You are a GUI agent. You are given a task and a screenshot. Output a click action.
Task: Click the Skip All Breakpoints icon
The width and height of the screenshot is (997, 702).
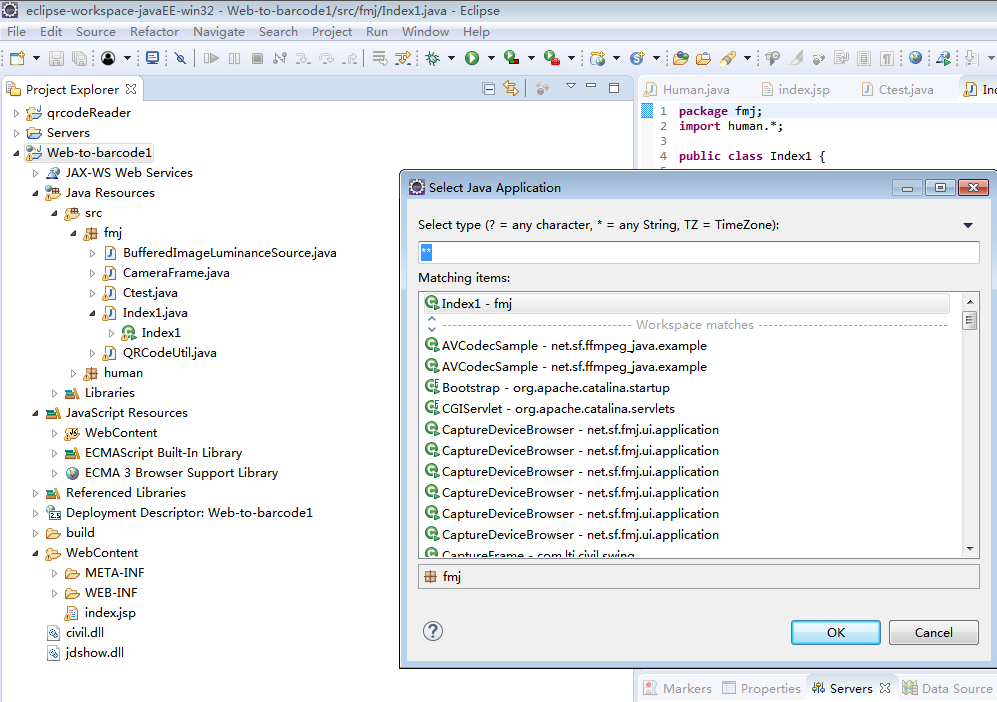pos(181,58)
